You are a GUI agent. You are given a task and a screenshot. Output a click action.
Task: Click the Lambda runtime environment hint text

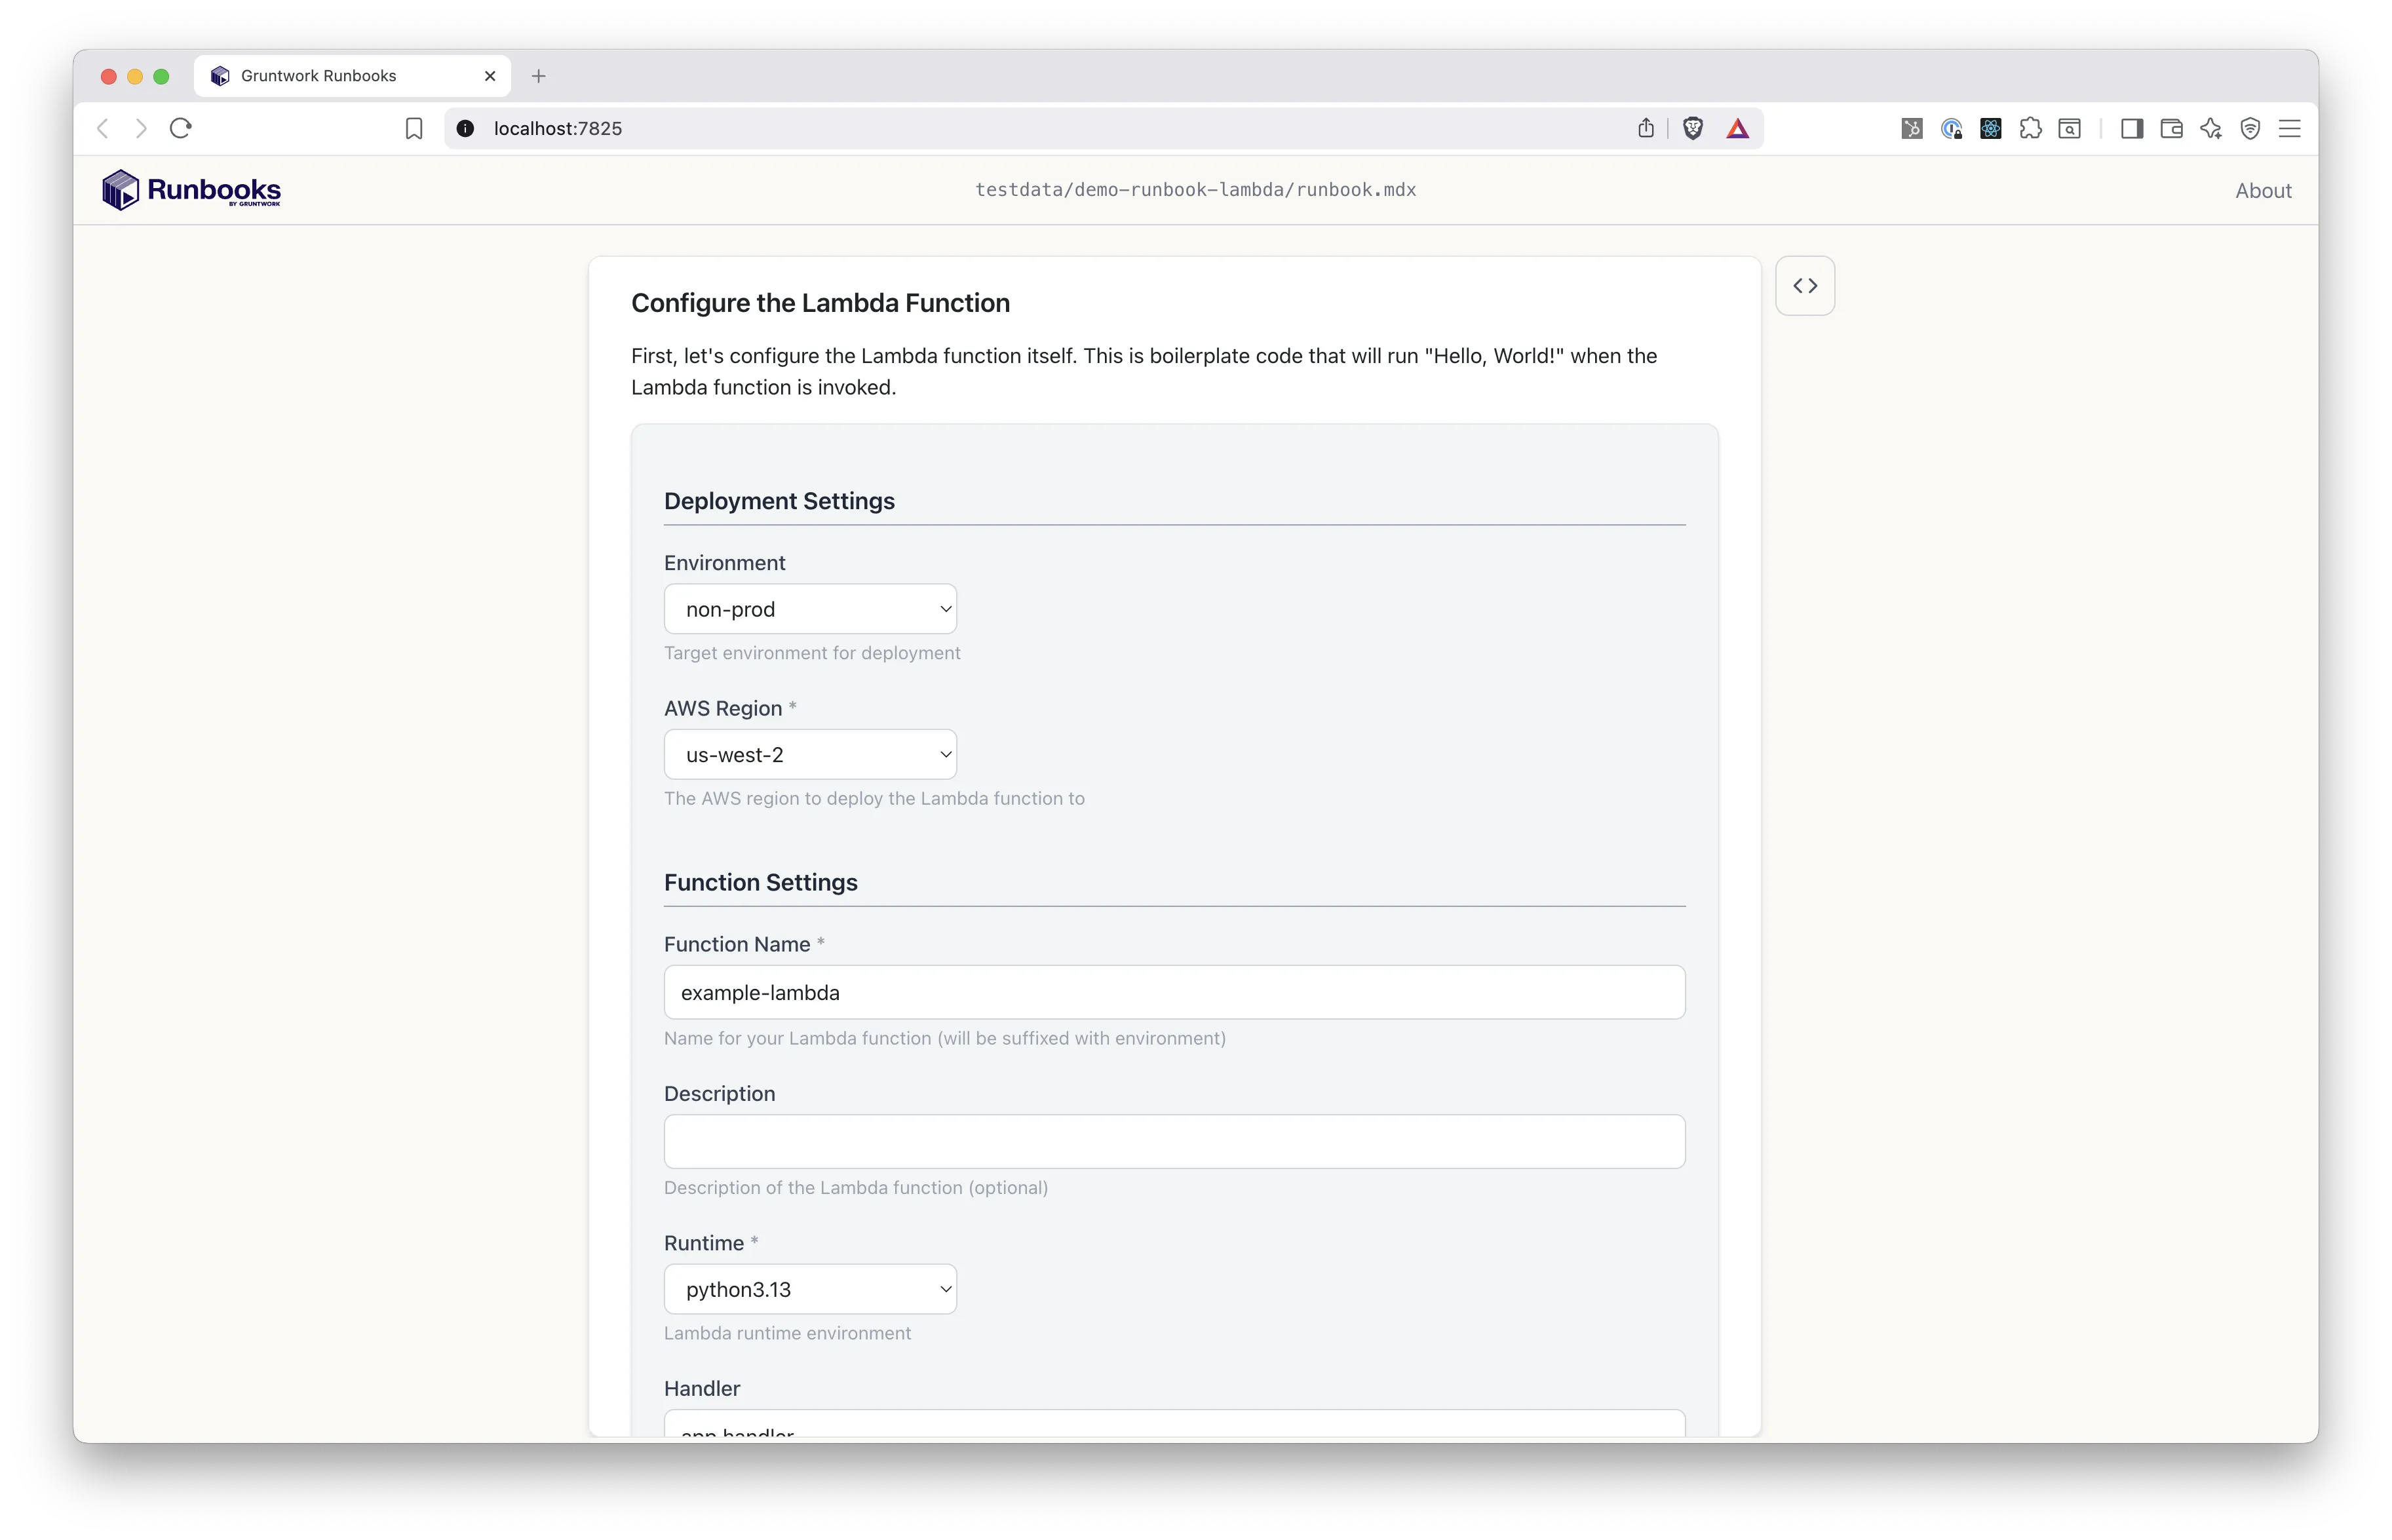click(x=787, y=1333)
